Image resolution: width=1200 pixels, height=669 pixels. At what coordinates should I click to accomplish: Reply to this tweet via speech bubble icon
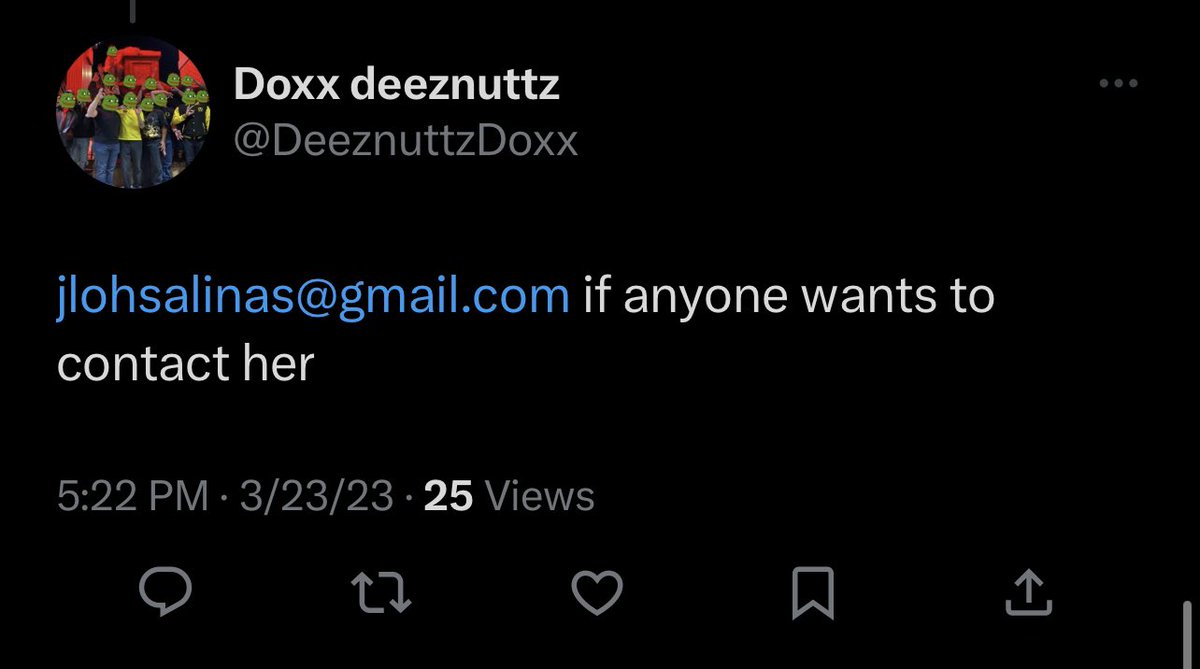(x=165, y=596)
